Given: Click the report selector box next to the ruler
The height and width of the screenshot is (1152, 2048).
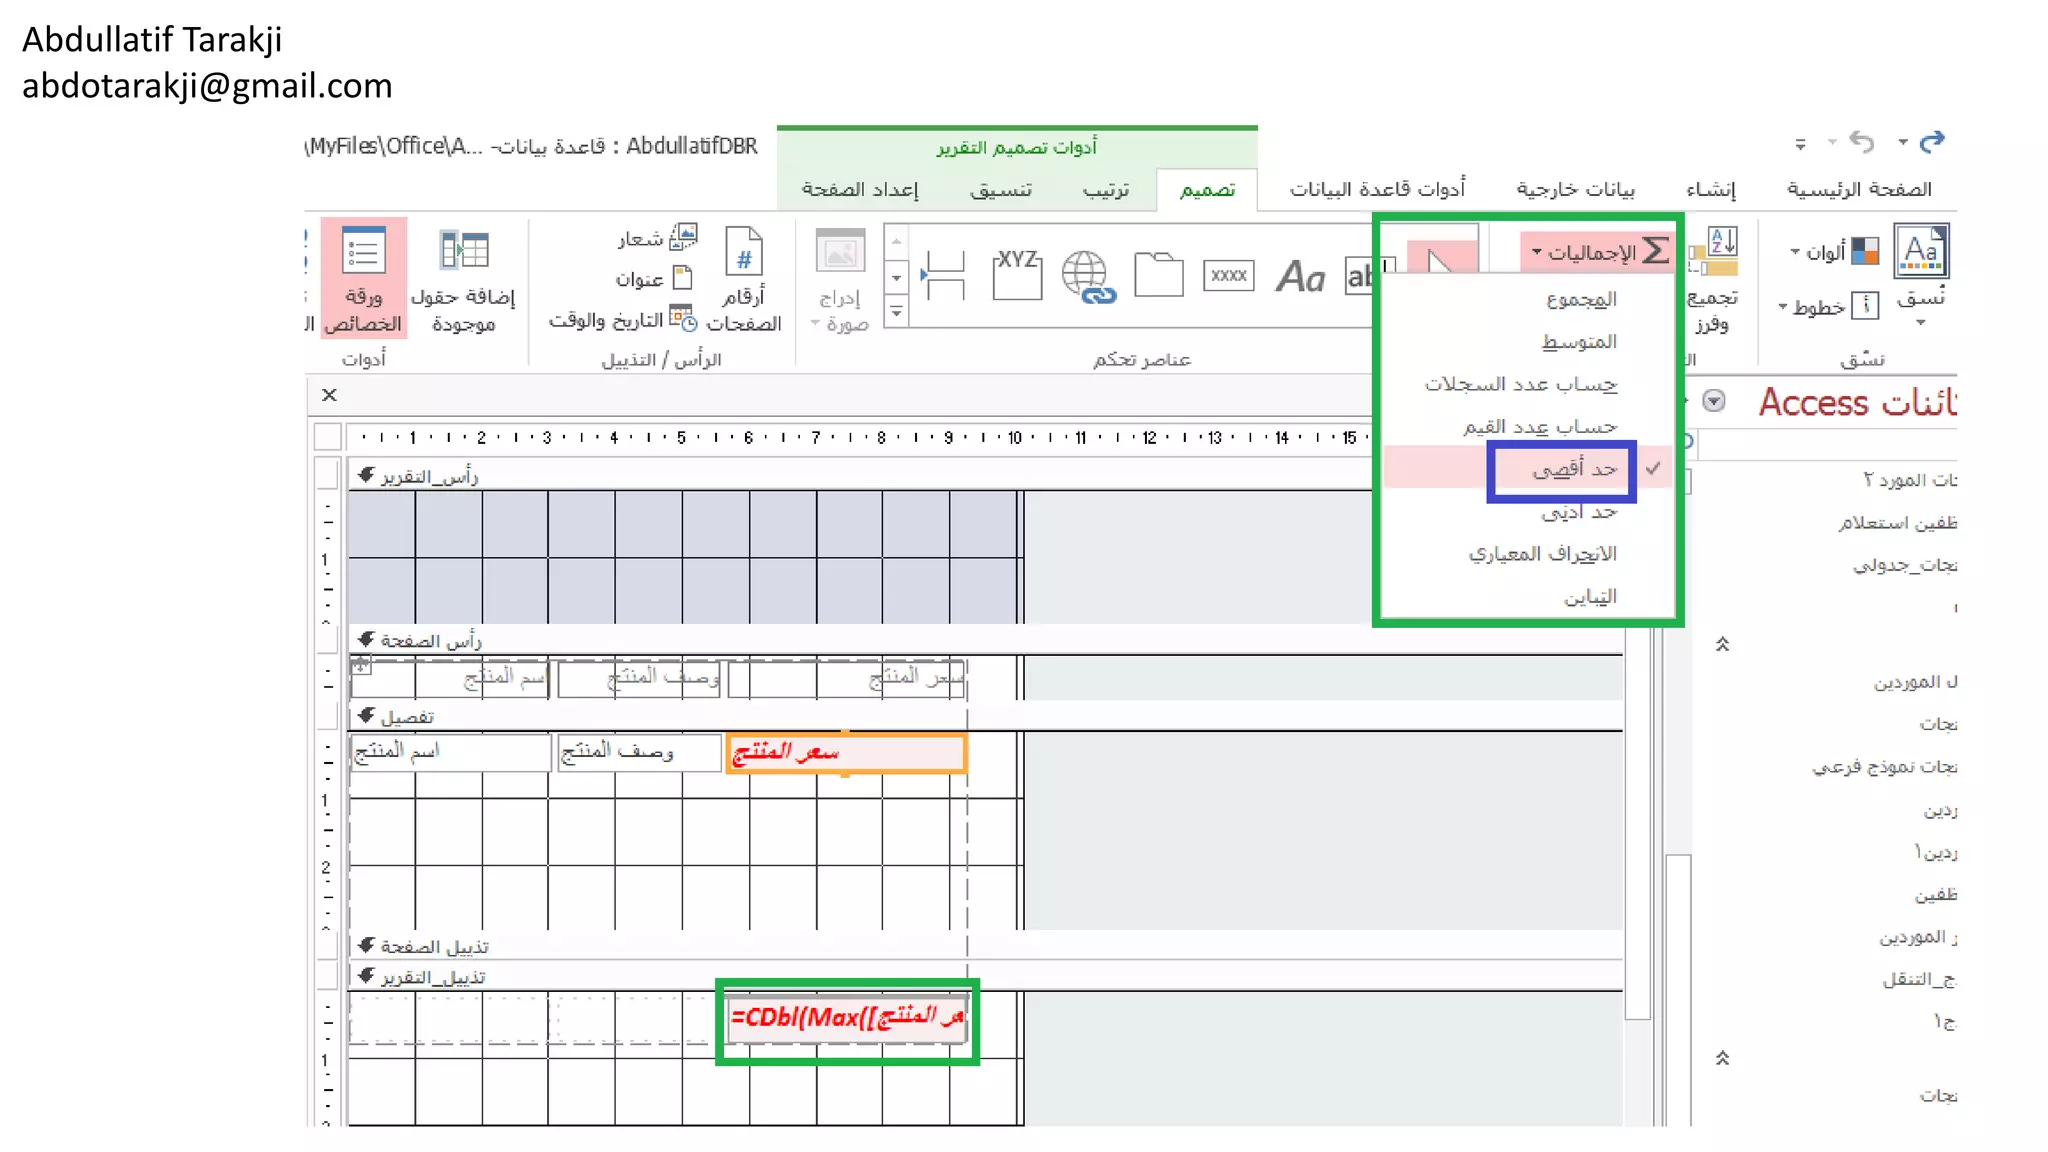Looking at the screenshot, I should pyautogui.click(x=327, y=437).
